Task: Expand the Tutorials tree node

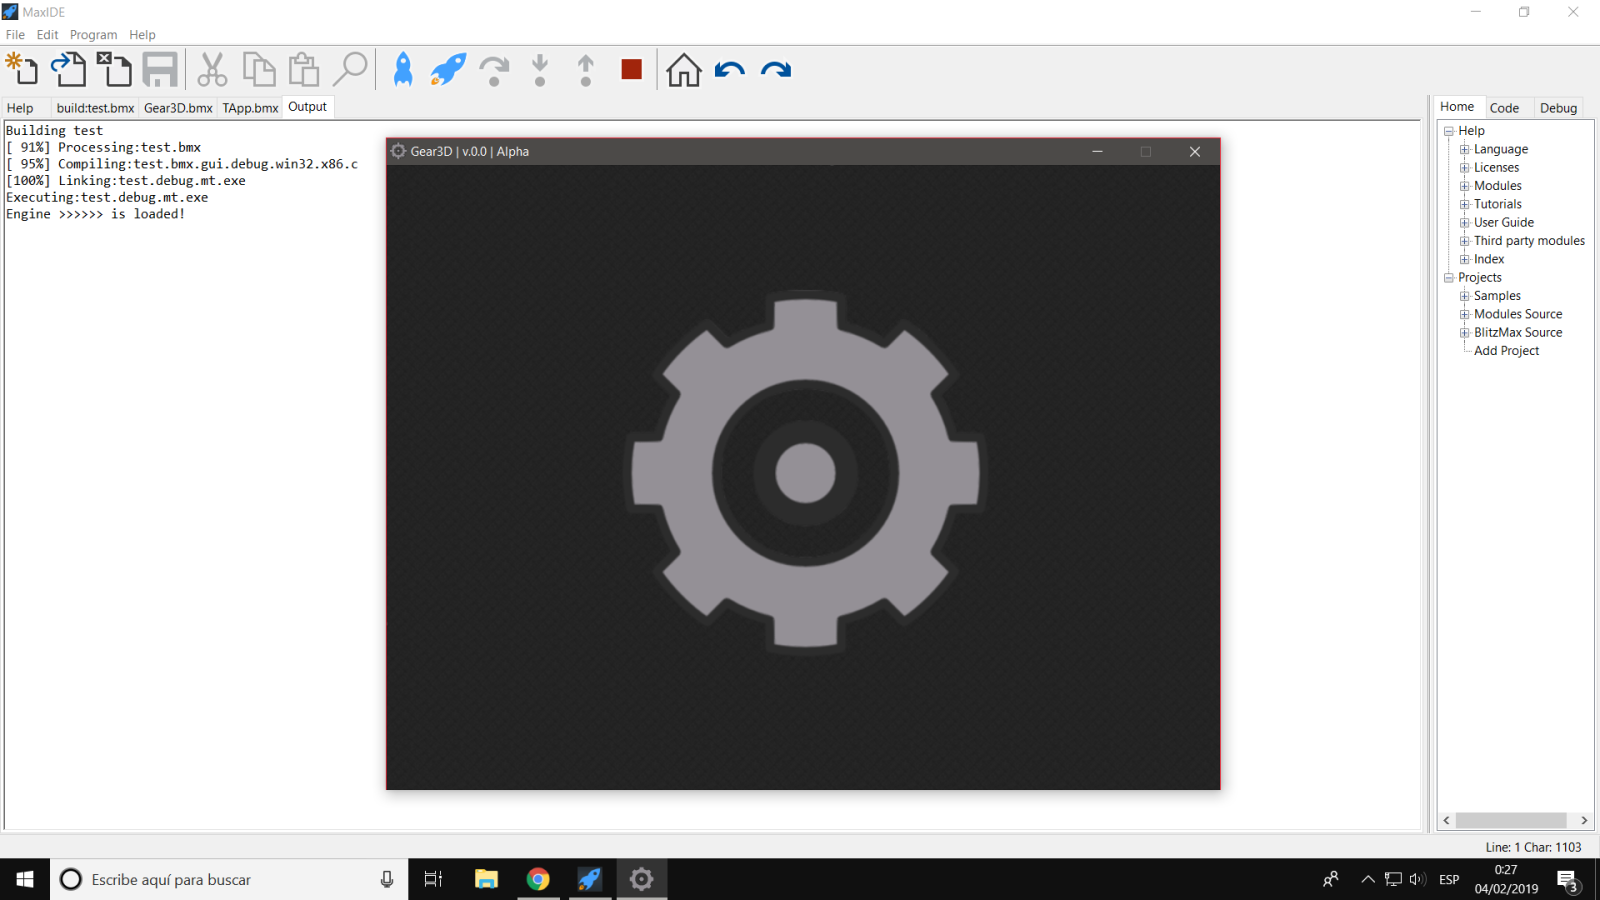Action: point(1464,205)
